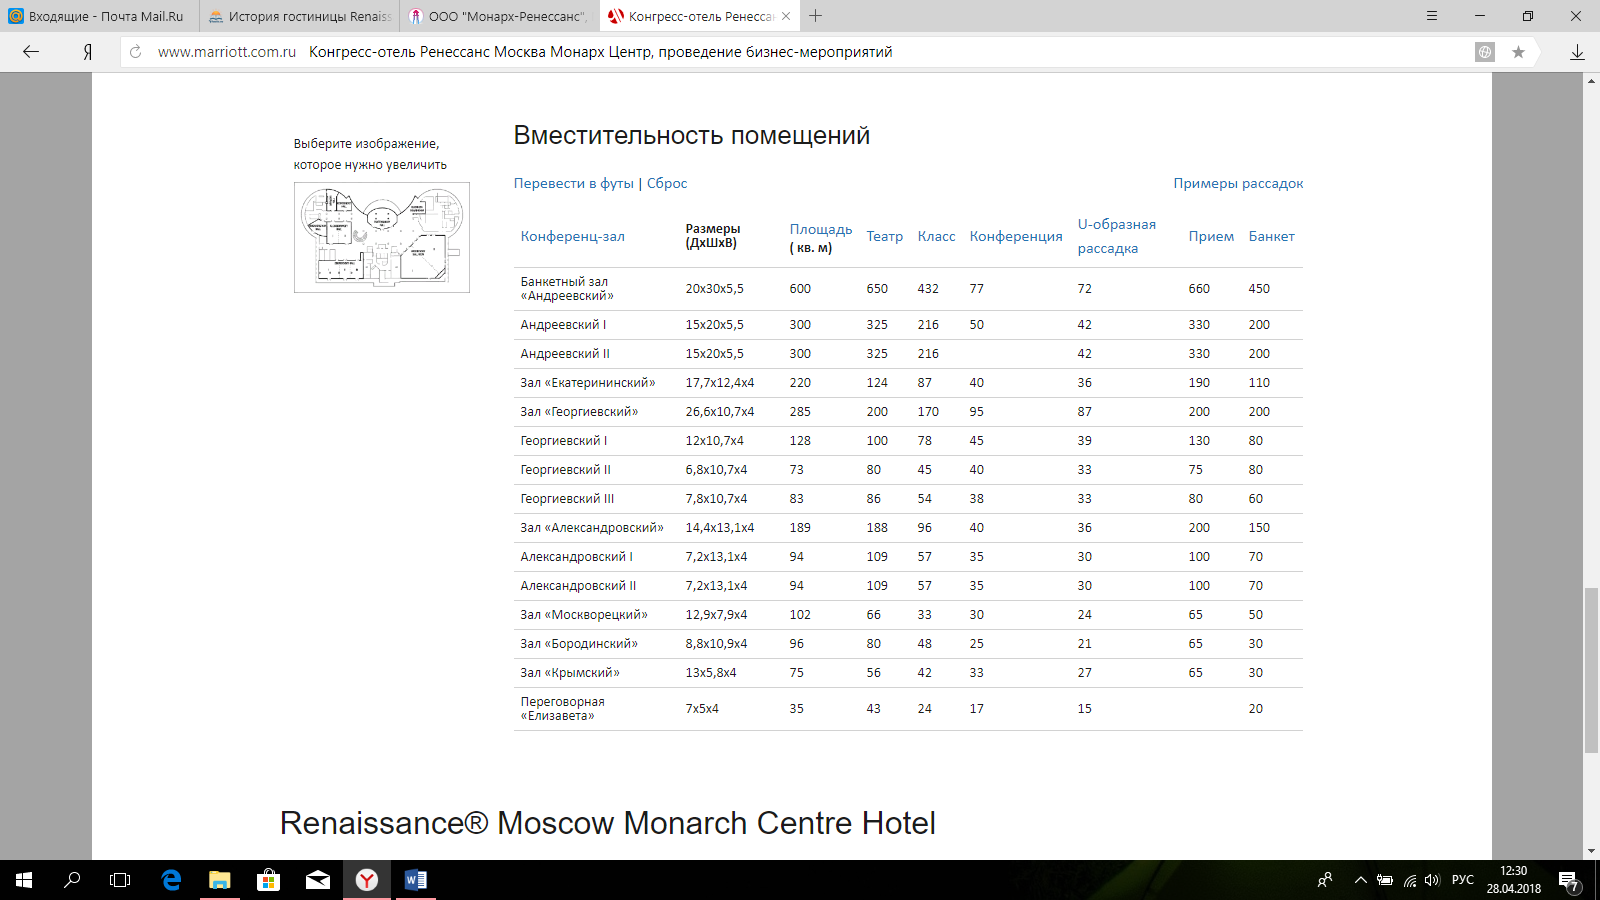Screen dimensions: 1600x900
Task: Select the Зал «Бородинский» row name
Action: point(579,644)
